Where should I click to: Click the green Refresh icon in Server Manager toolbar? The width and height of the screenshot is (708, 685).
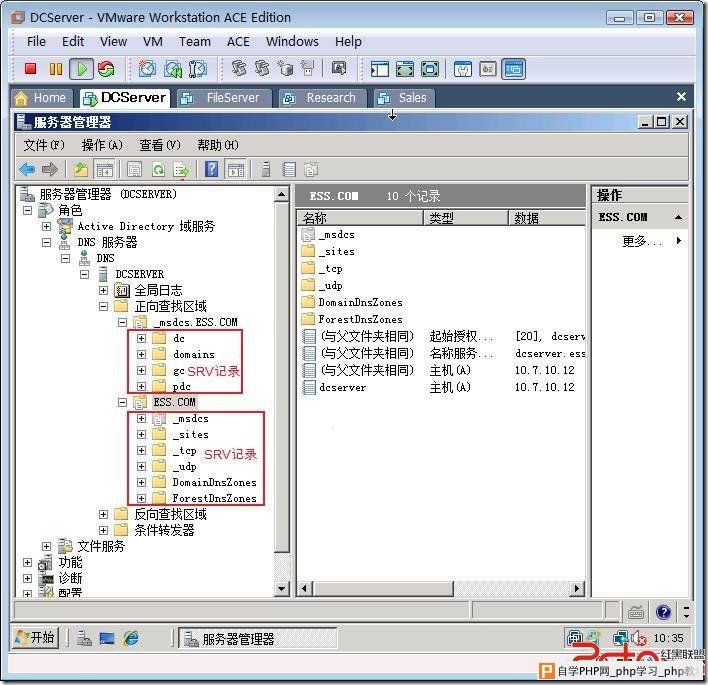click(158, 170)
